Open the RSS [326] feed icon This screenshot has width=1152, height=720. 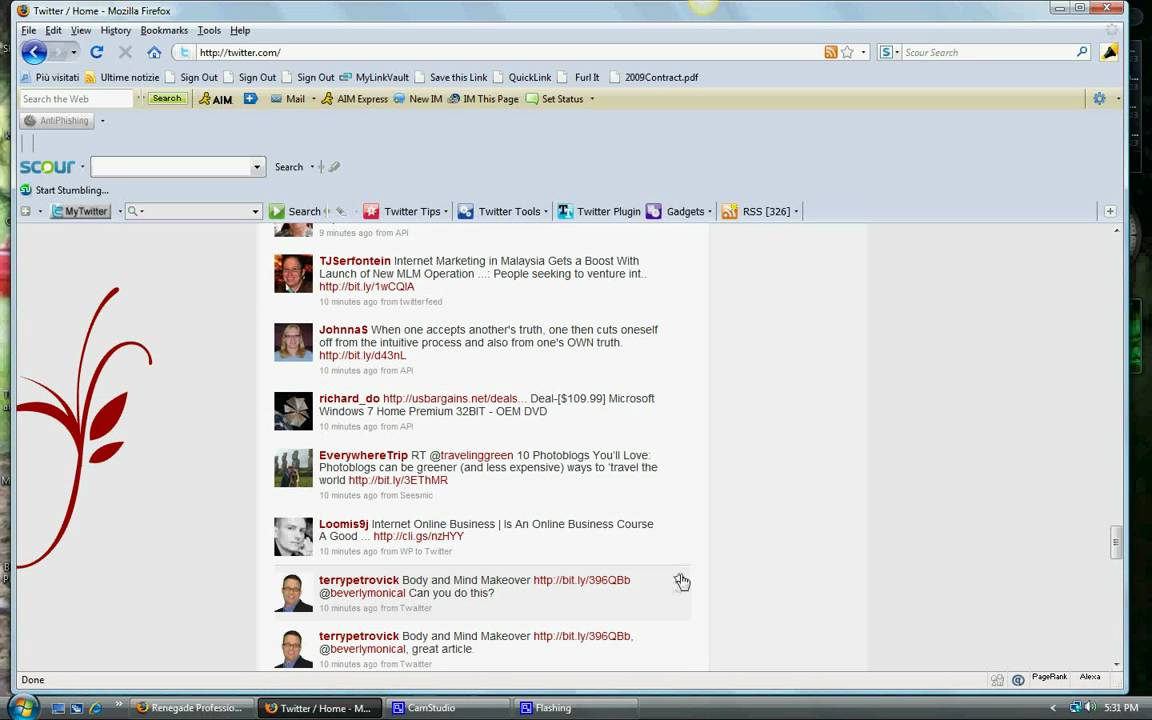730,212
